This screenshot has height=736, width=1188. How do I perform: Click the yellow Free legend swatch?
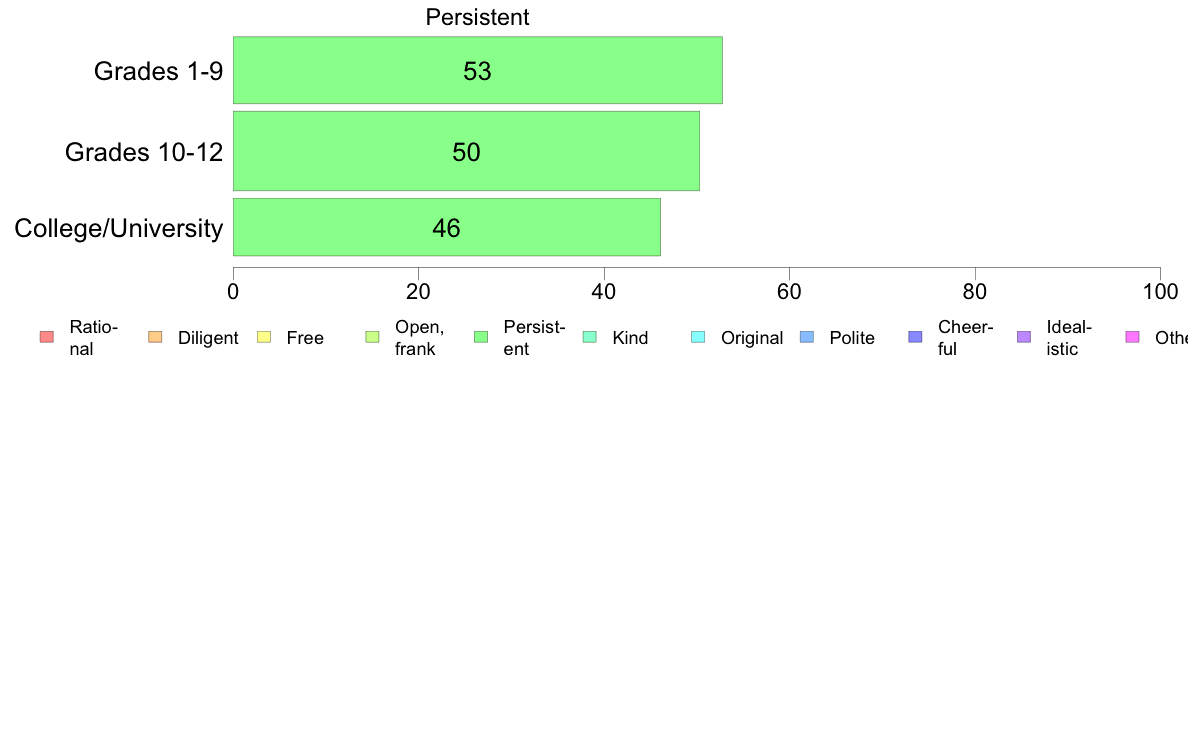264,337
